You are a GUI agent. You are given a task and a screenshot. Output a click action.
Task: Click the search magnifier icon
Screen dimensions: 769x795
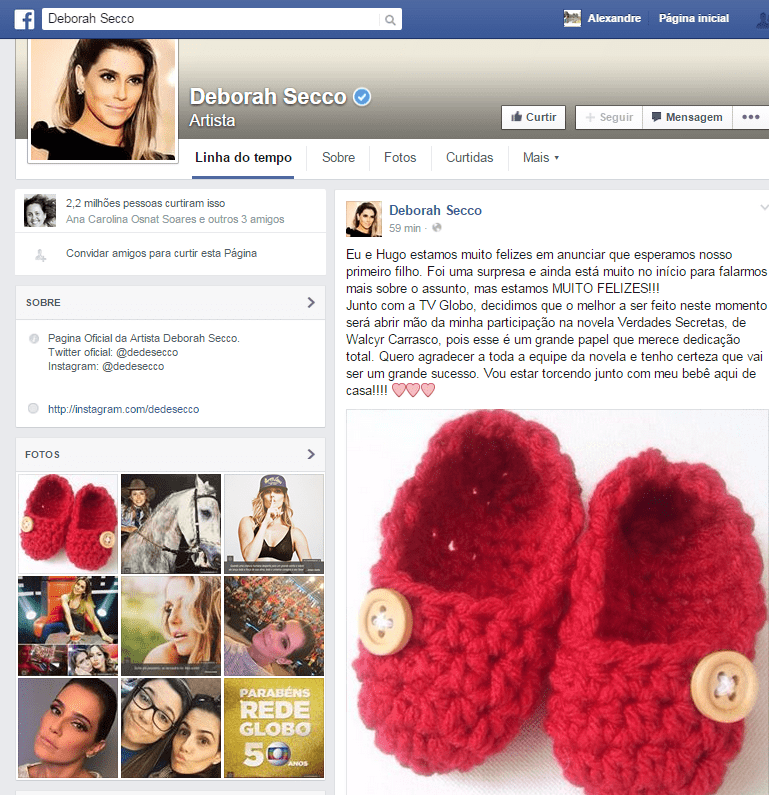click(x=390, y=20)
